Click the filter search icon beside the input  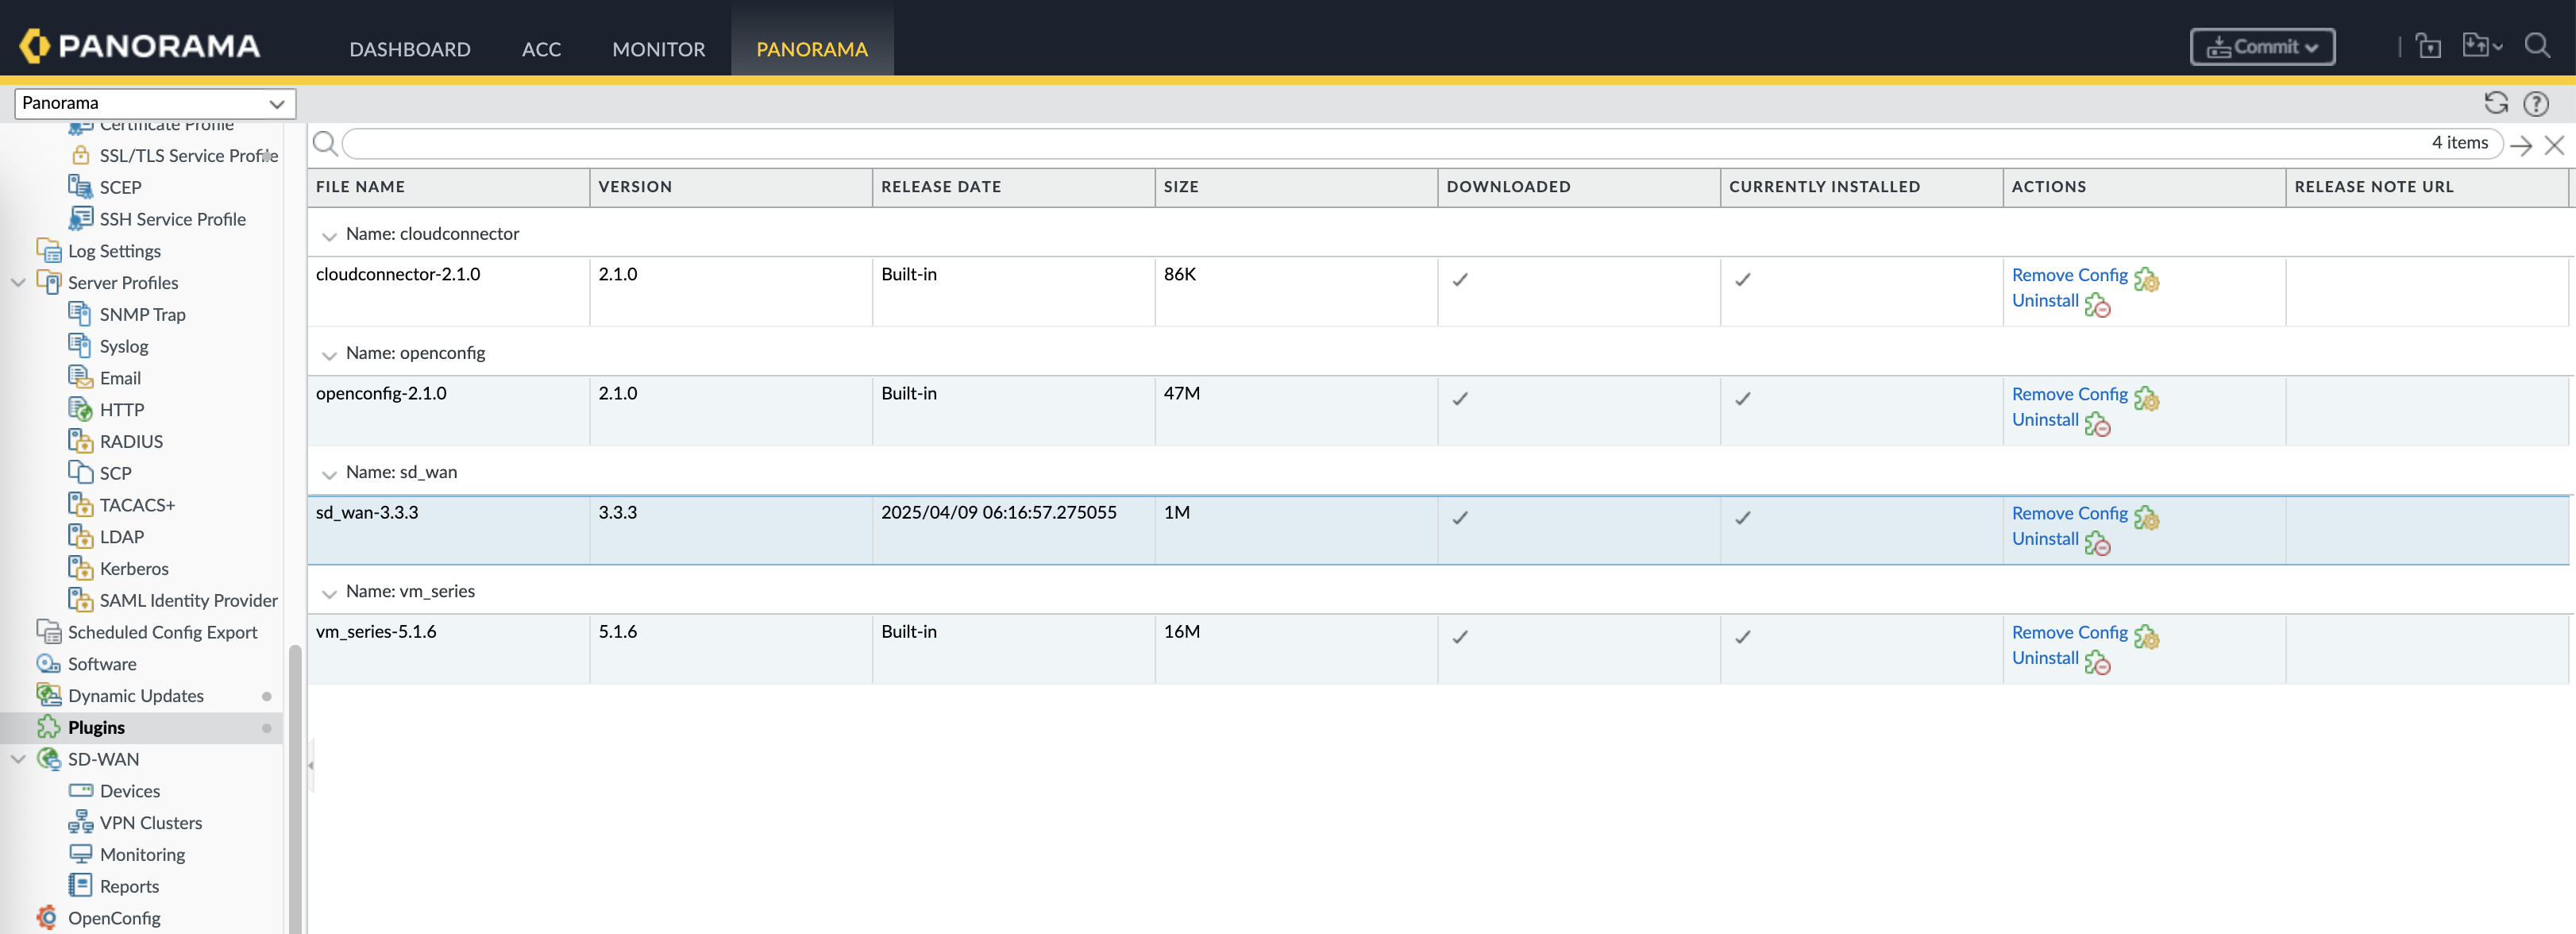(325, 144)
